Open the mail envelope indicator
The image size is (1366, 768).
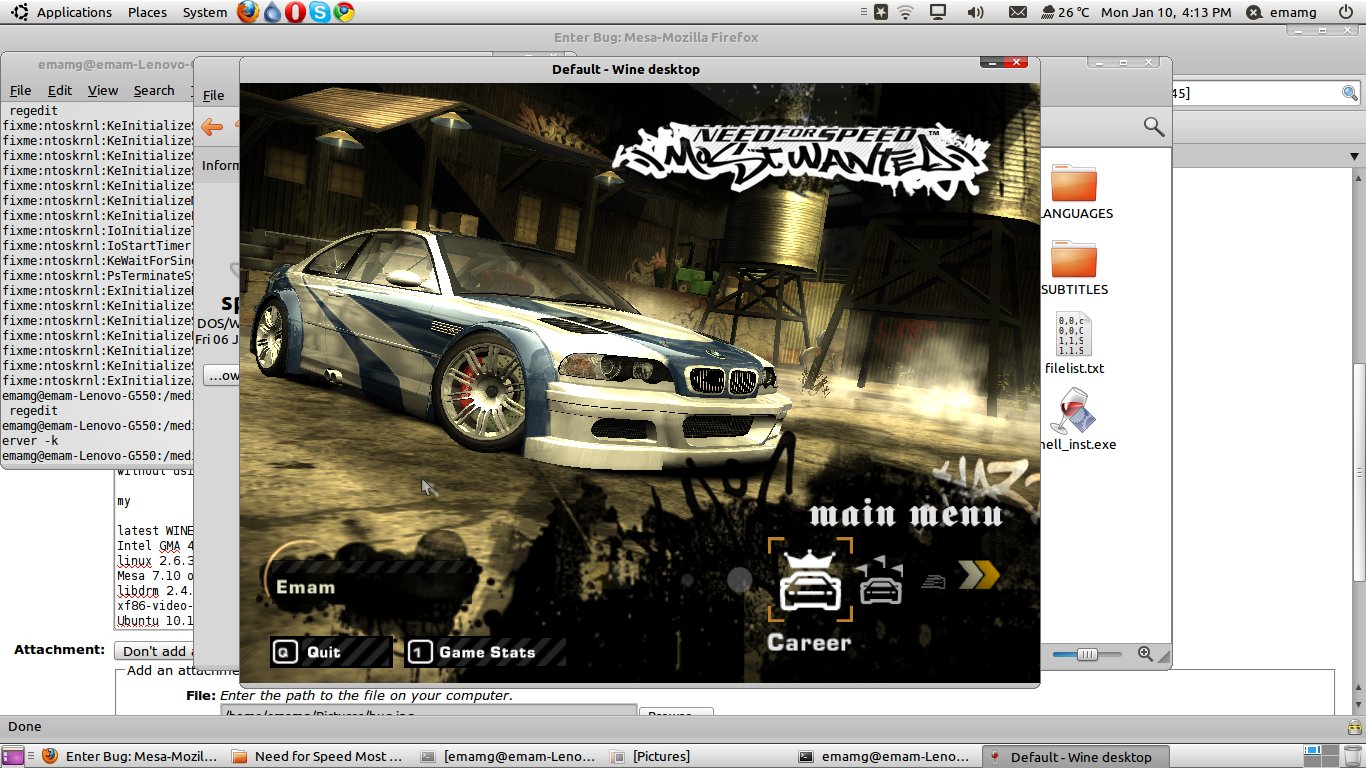point(1017,12)
